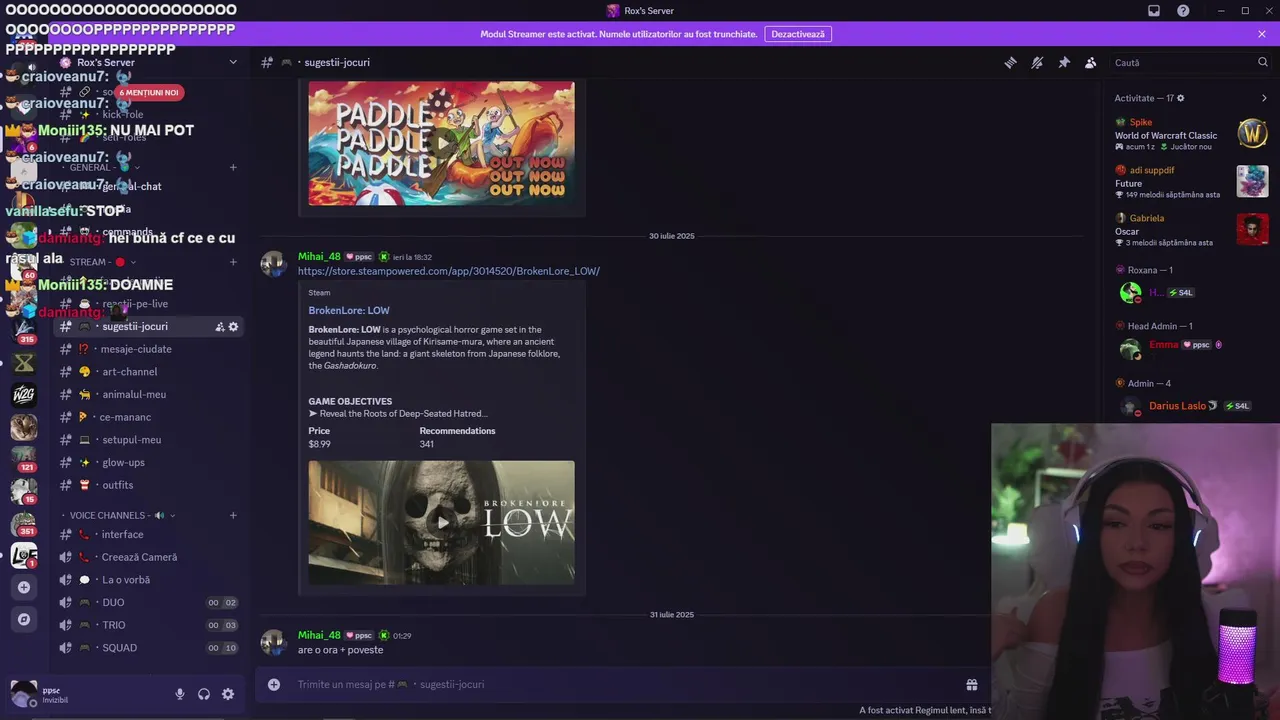Join the SQUAD voice channel
Screen dimensions: 1280x720
[150, 648]
